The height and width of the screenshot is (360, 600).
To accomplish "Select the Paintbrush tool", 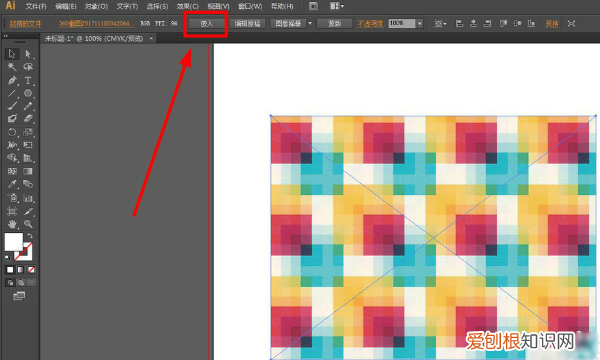I will 12,106.
